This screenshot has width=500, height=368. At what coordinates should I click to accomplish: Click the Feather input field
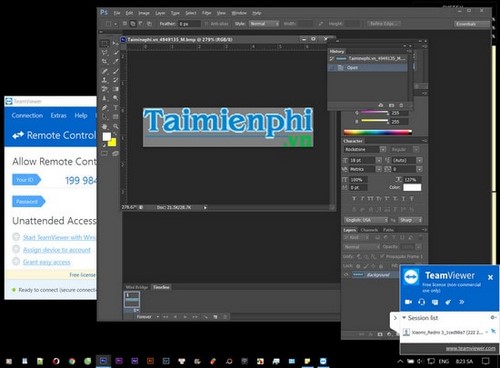pos(190,24)
